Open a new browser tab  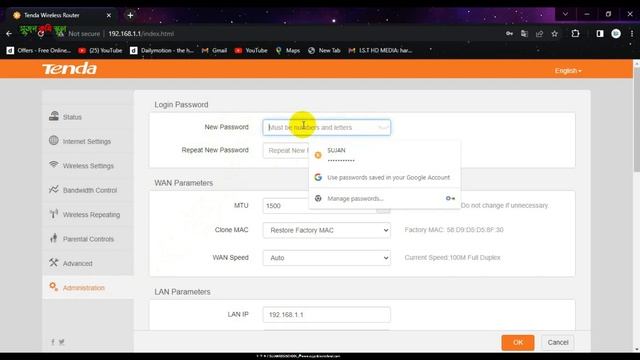[130, 15]
